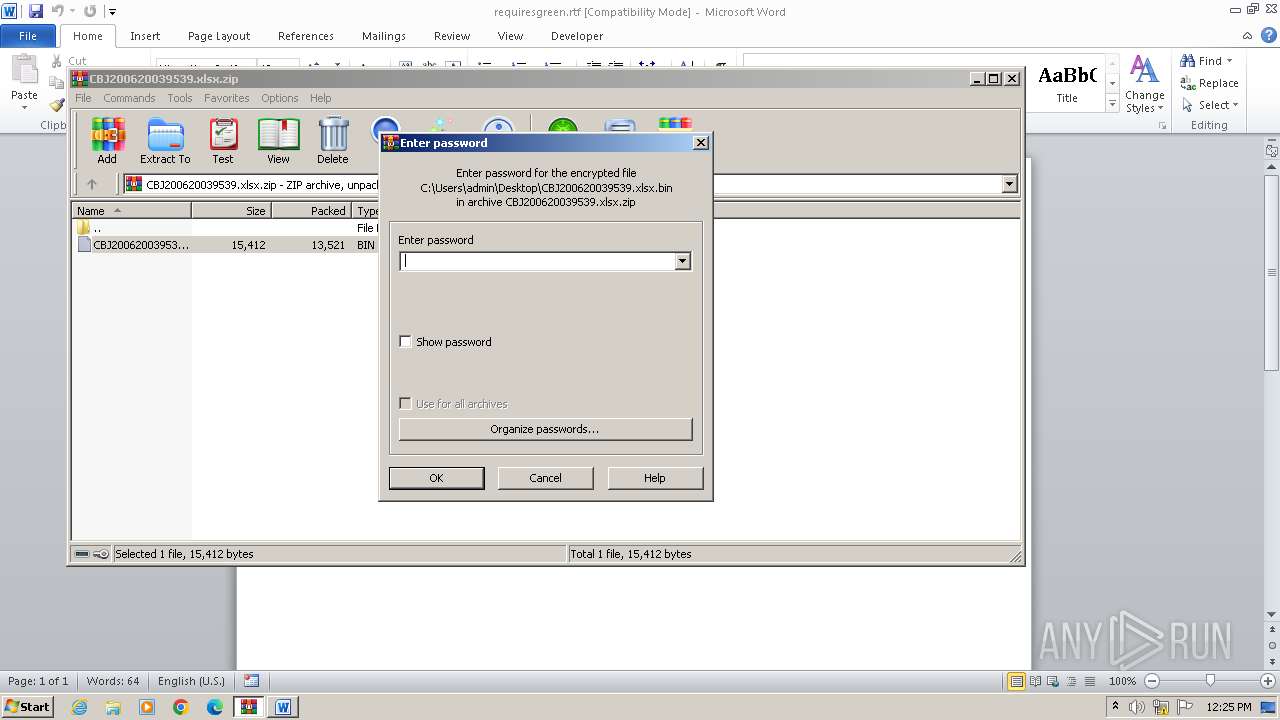Click the Word zoom slider handle
The height and width of the screenshot is (720, 1280).
click(x=1210, y=681)
